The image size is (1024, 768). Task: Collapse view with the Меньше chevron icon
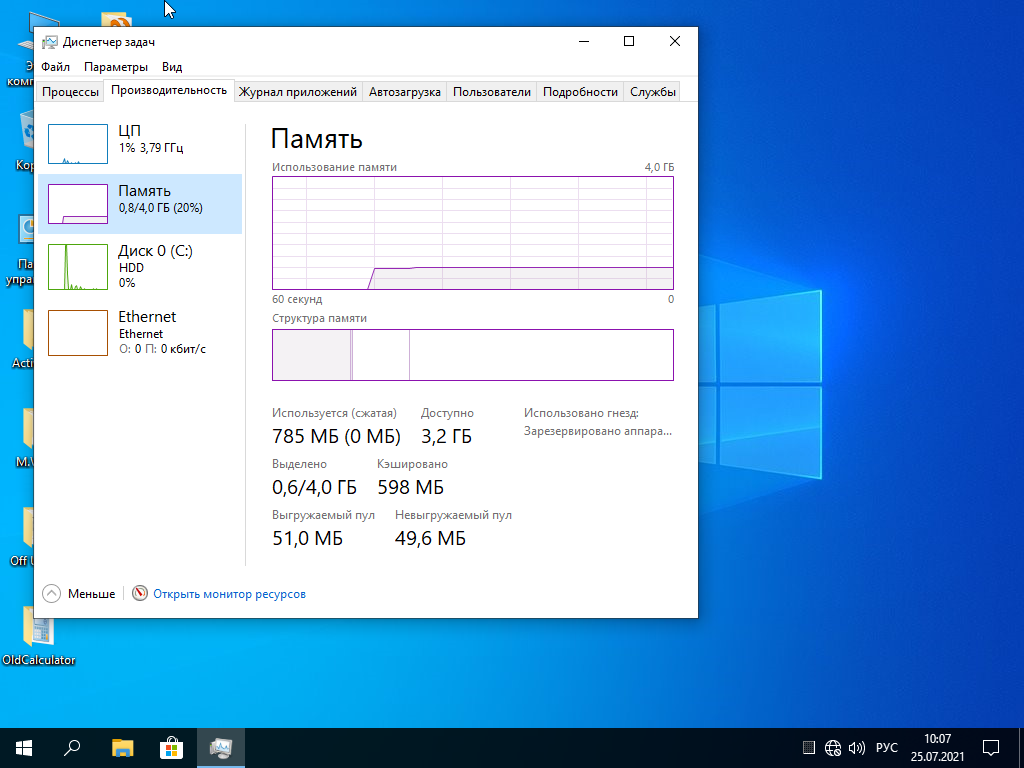click(52, 594)
